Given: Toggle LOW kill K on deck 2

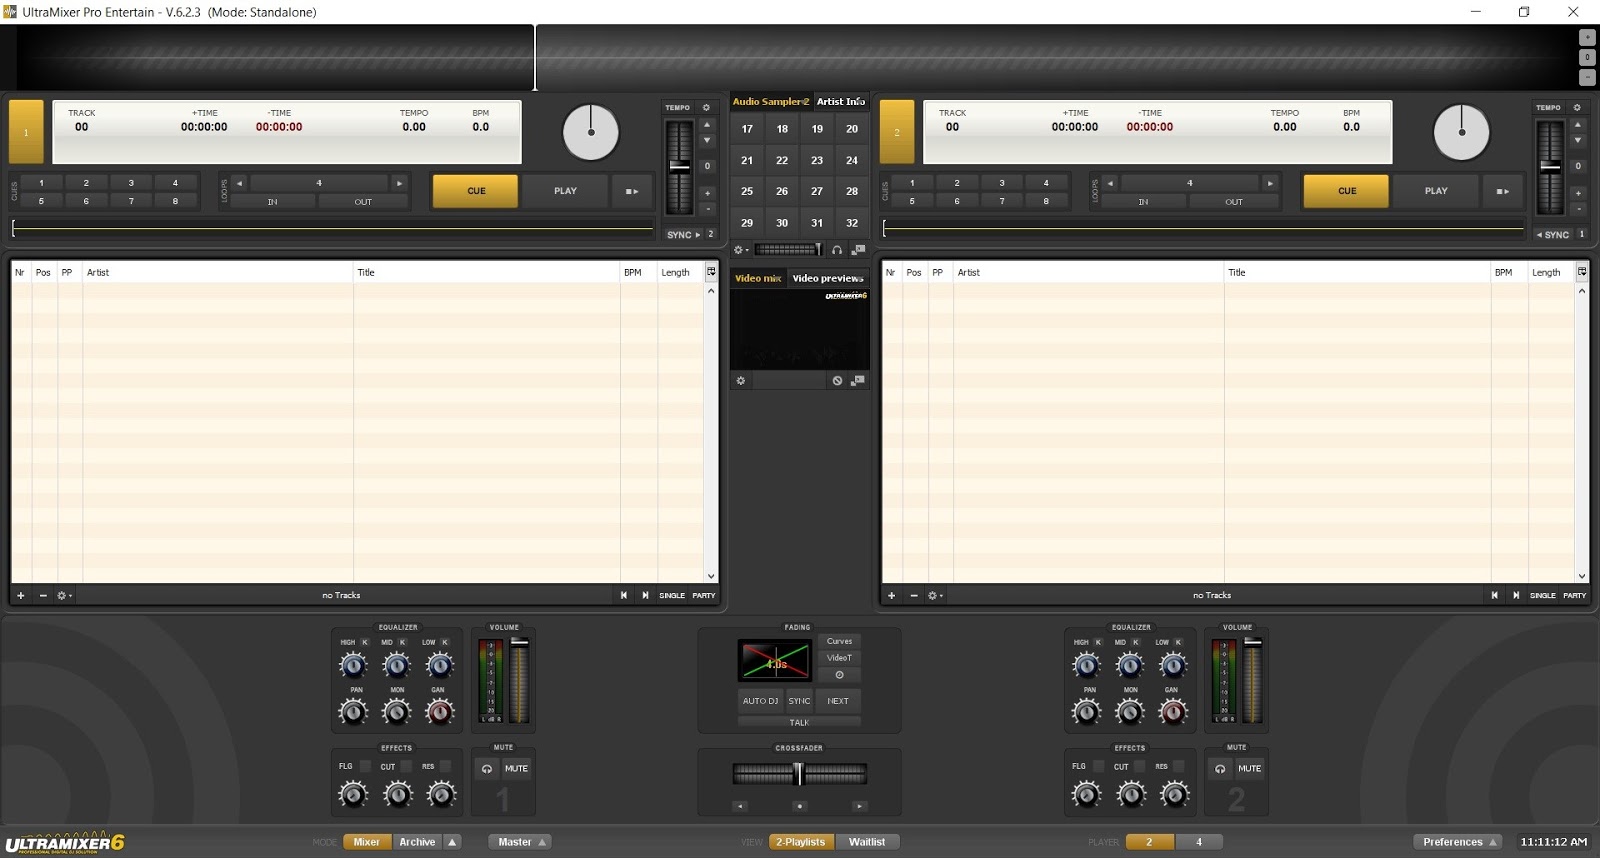Looking at the screenshot, I should (1178, 642).
